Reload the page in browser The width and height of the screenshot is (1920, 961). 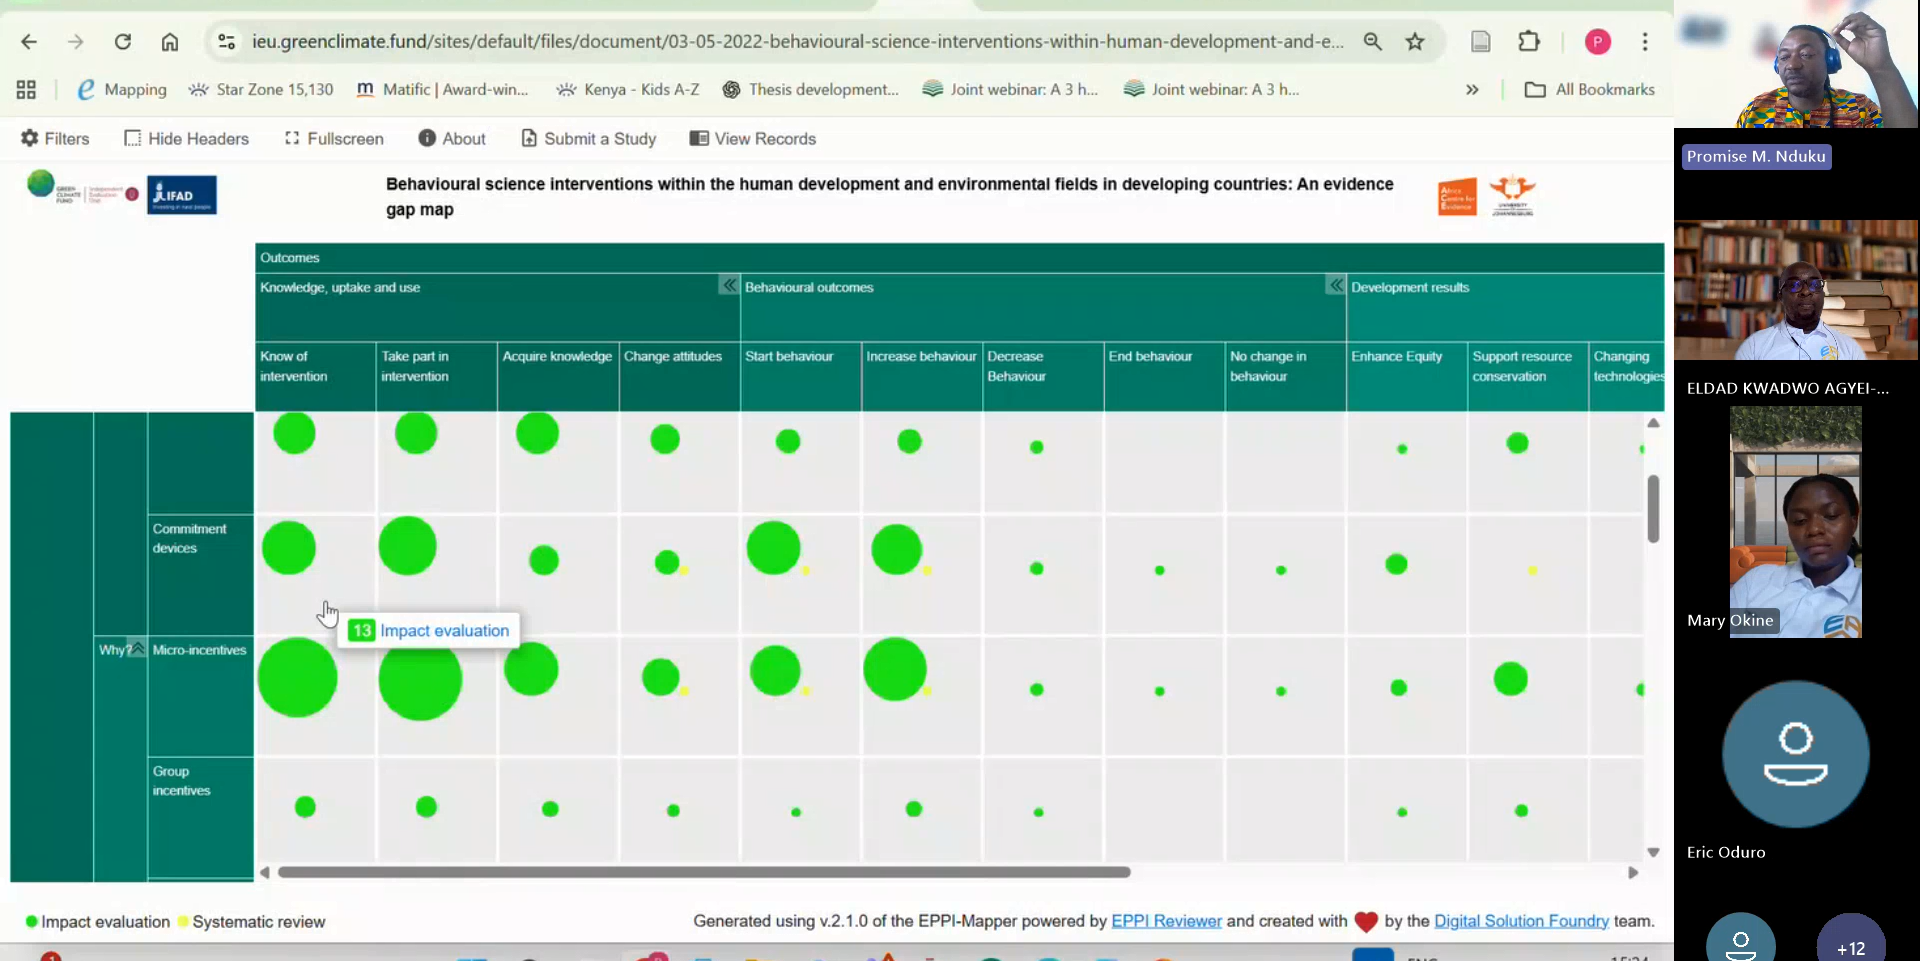[x=123, y=42]
